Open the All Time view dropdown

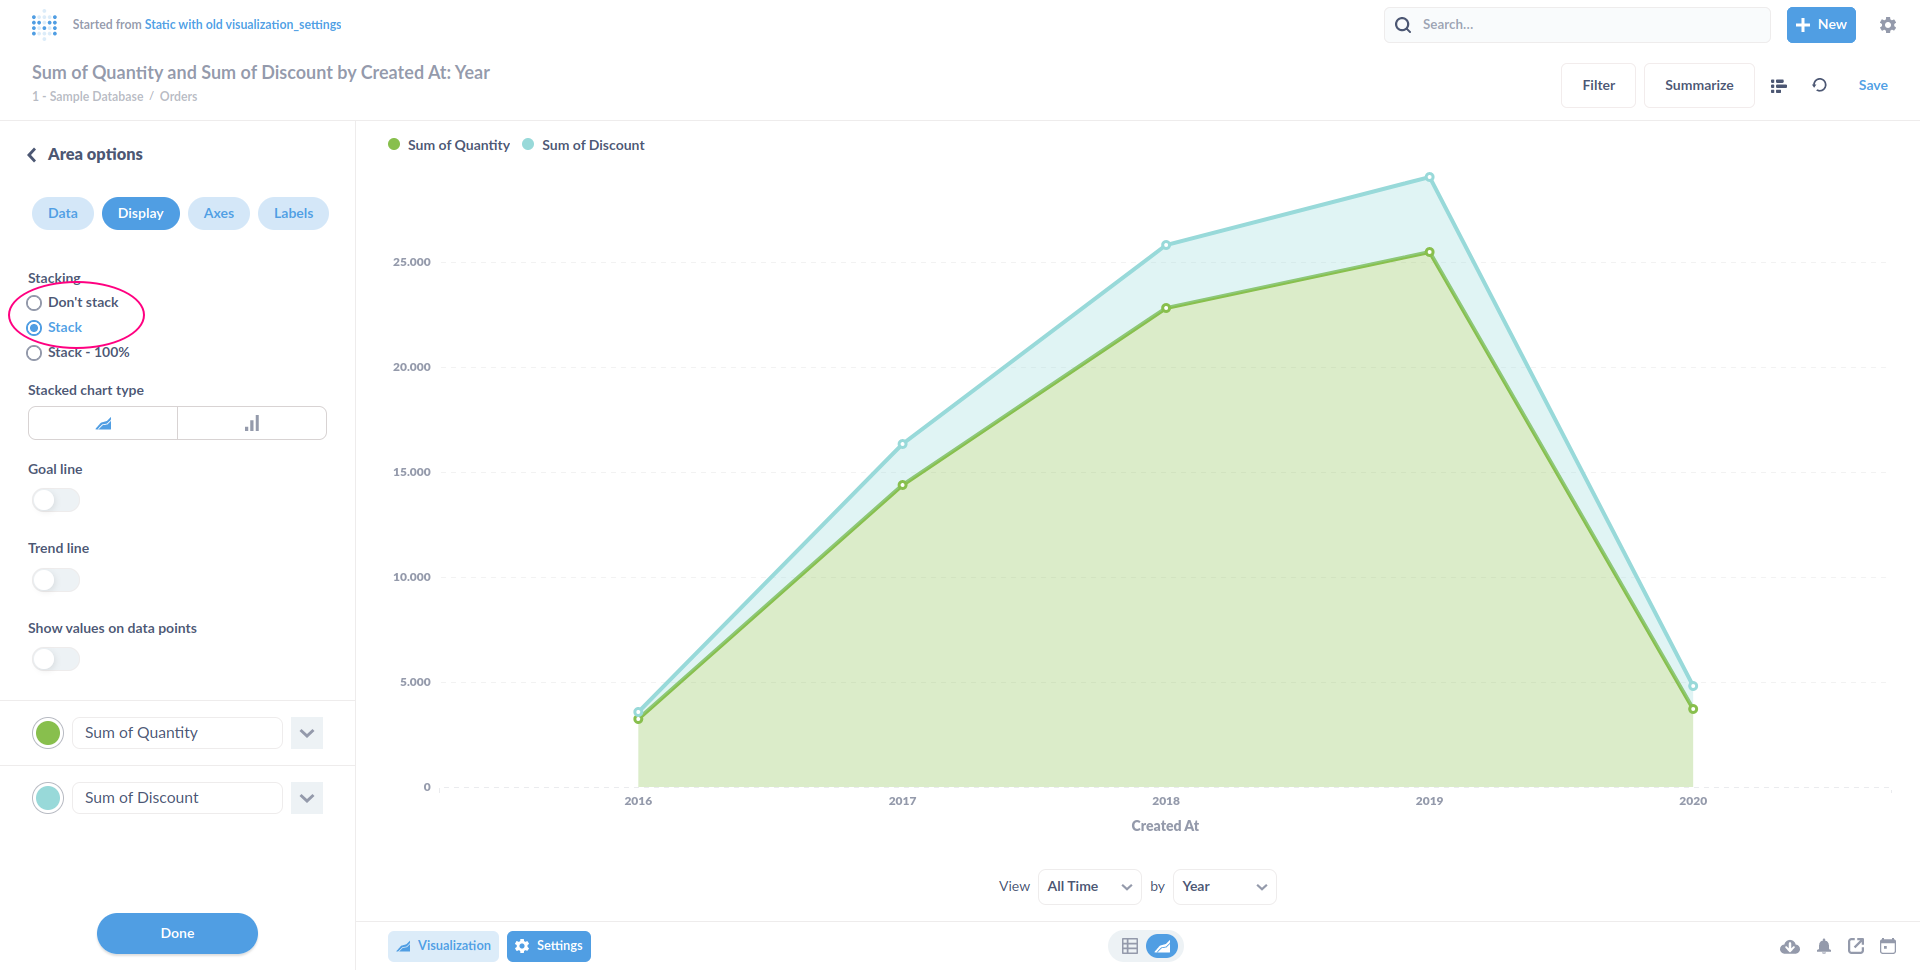(1089, 886)
